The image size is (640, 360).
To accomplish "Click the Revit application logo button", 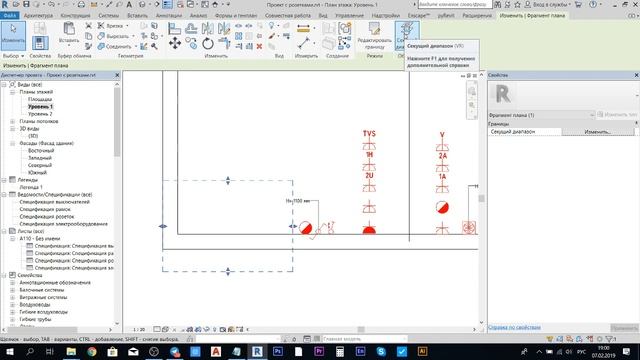I will click(x=5, y=4).
